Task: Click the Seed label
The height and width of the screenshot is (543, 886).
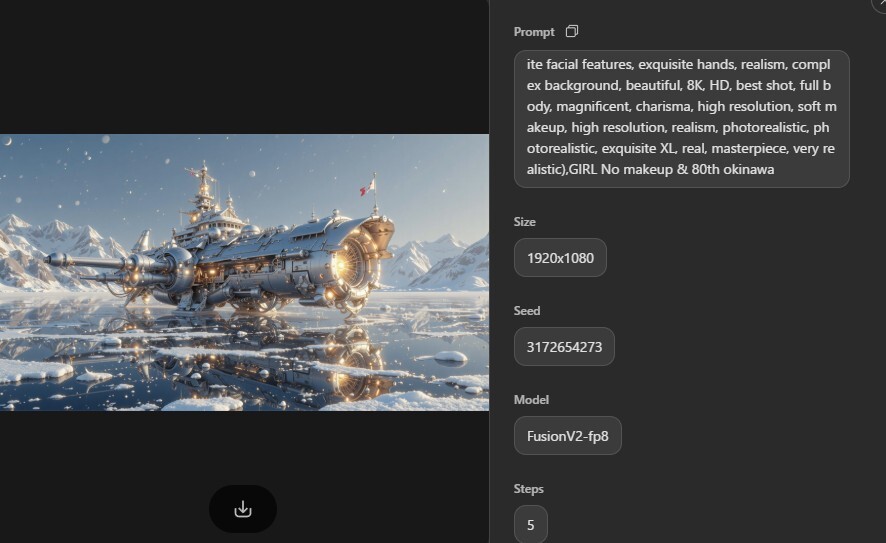Action: coord(527,310)
